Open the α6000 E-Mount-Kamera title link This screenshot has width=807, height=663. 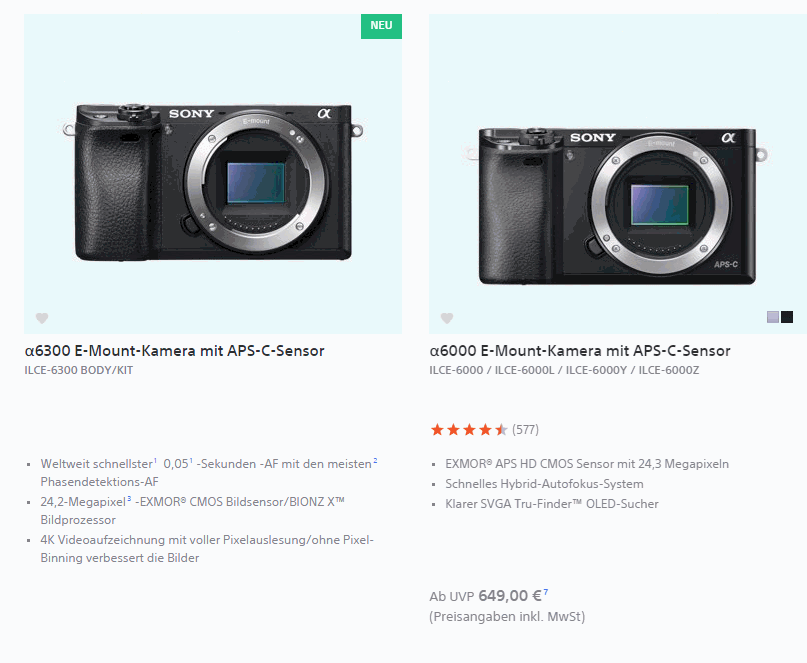[579, 351]
